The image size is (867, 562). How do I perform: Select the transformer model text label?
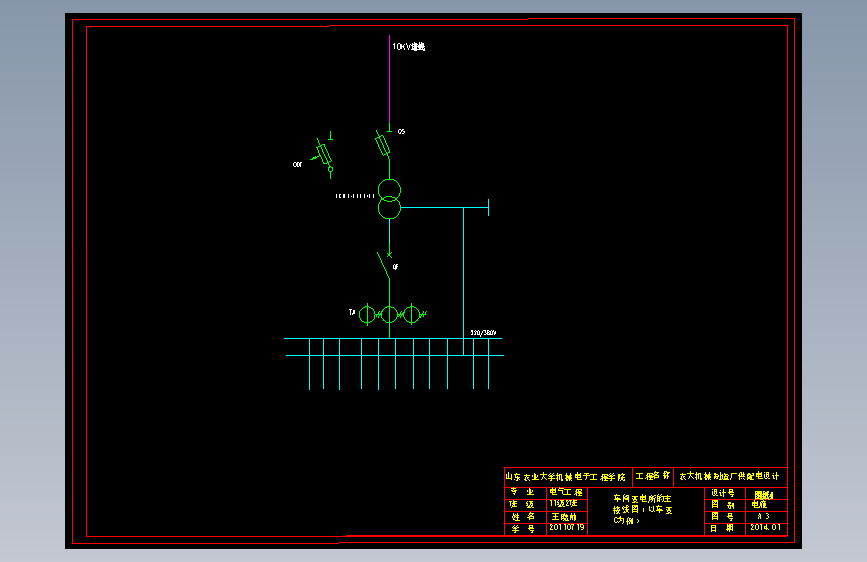pos(354,196)
